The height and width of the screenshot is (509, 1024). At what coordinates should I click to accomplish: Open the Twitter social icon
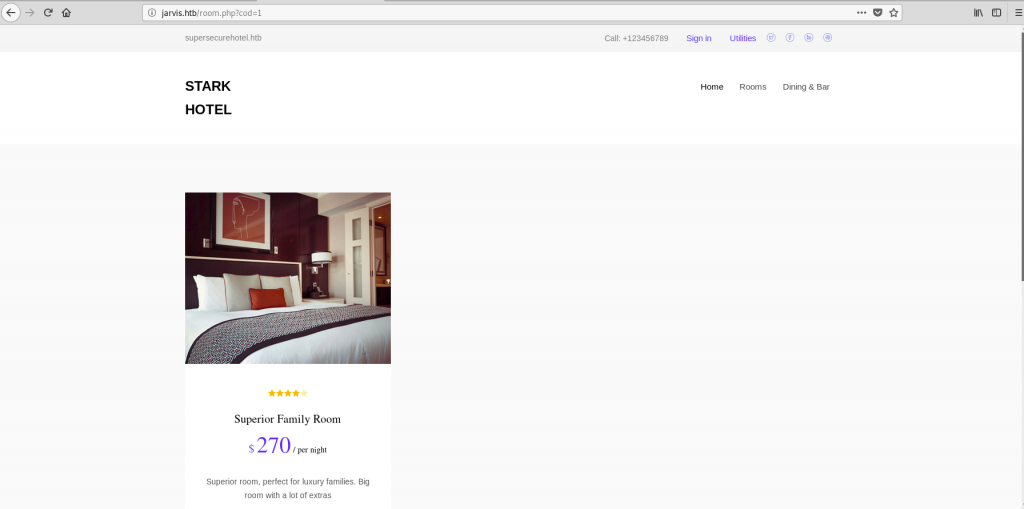point(771,38)
